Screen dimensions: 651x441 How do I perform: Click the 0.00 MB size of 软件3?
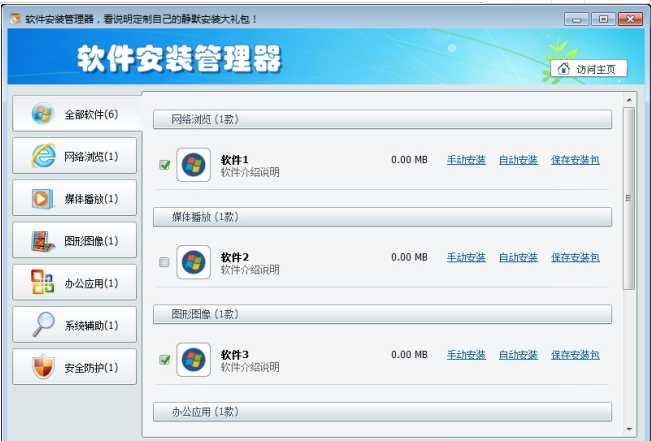tap(409, 355)
